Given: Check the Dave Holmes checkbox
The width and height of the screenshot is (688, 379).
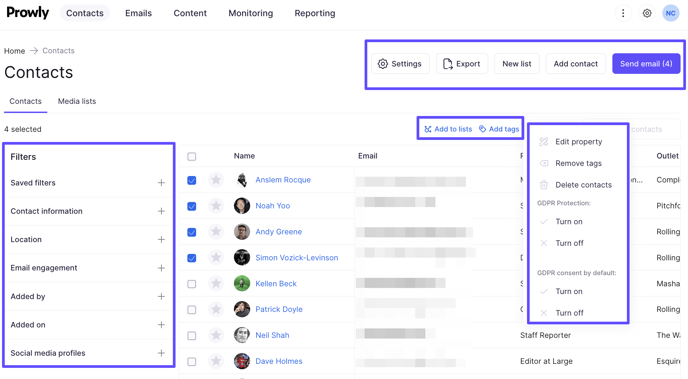Looking at the screenshot, I should tap(192, 361).
